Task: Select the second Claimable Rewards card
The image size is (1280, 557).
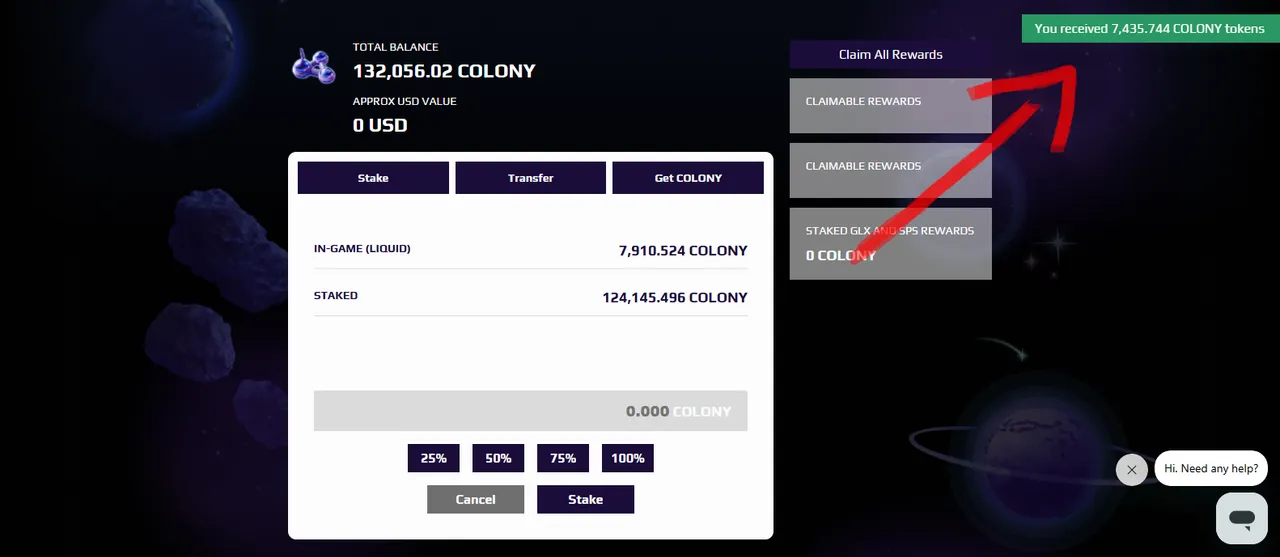Action: click(x=890, y=170)
